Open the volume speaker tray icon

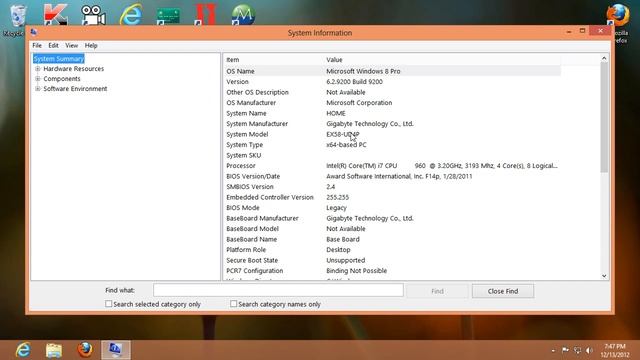[589, 350]
